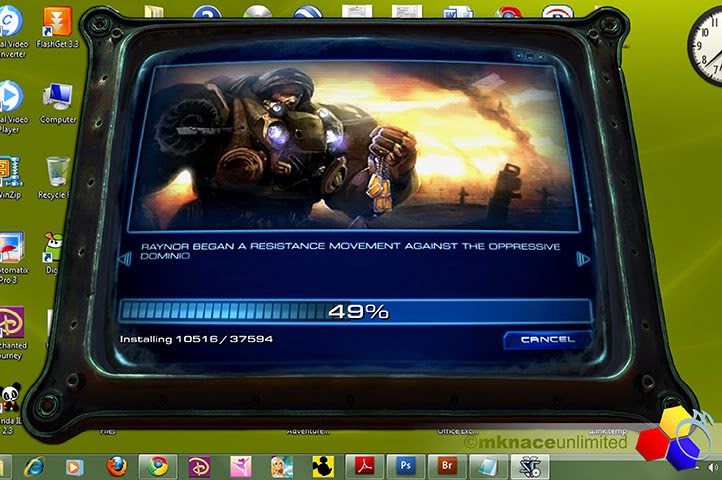Open the blonde princess taskbar icon
The width and height of the screenshot is (722, 480).
click(x=281, y=467)
